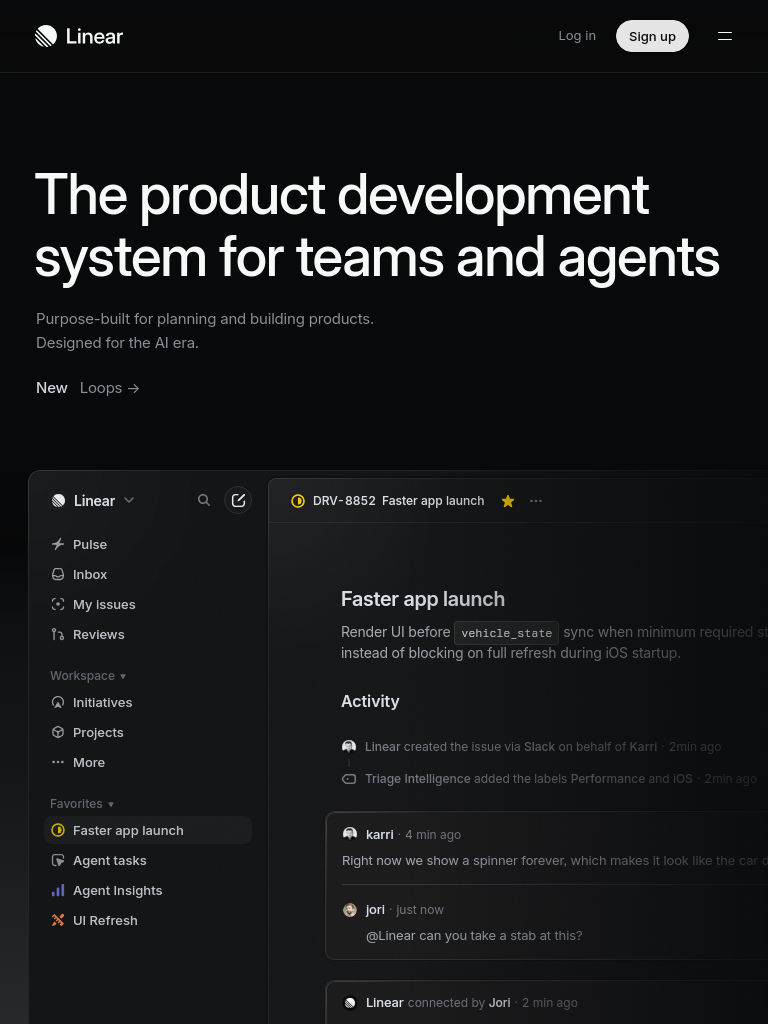Toggle the favorite star for the issue

tap(508, 501)
